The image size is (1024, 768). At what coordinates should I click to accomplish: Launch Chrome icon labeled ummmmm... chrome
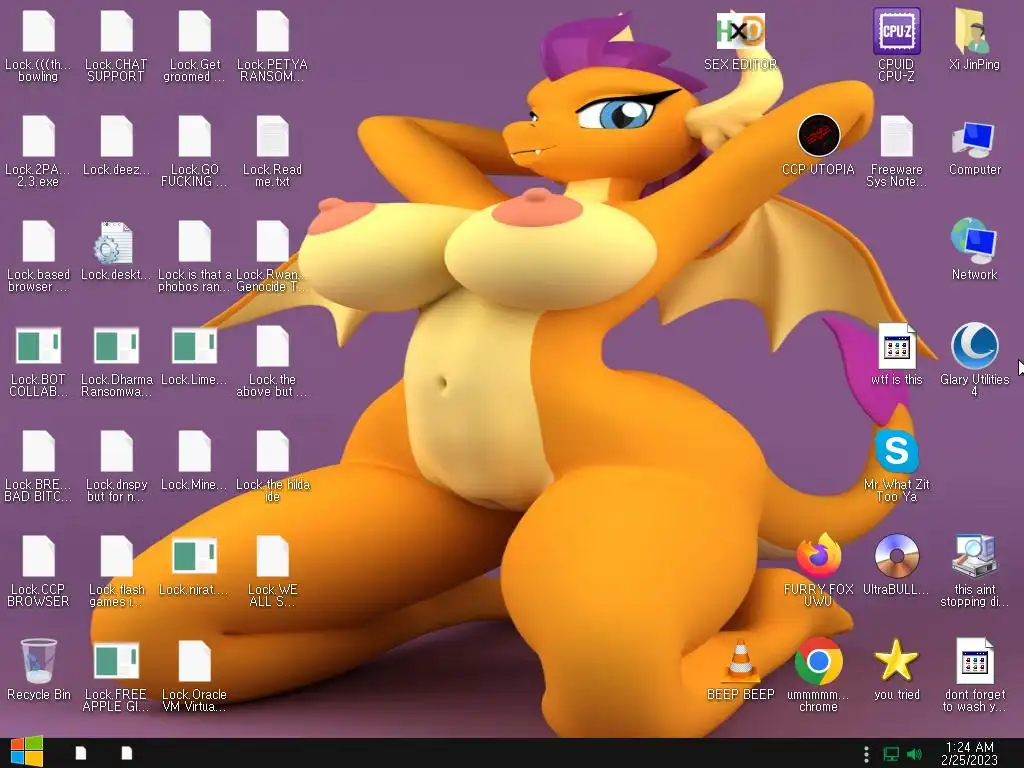[818, 661]
